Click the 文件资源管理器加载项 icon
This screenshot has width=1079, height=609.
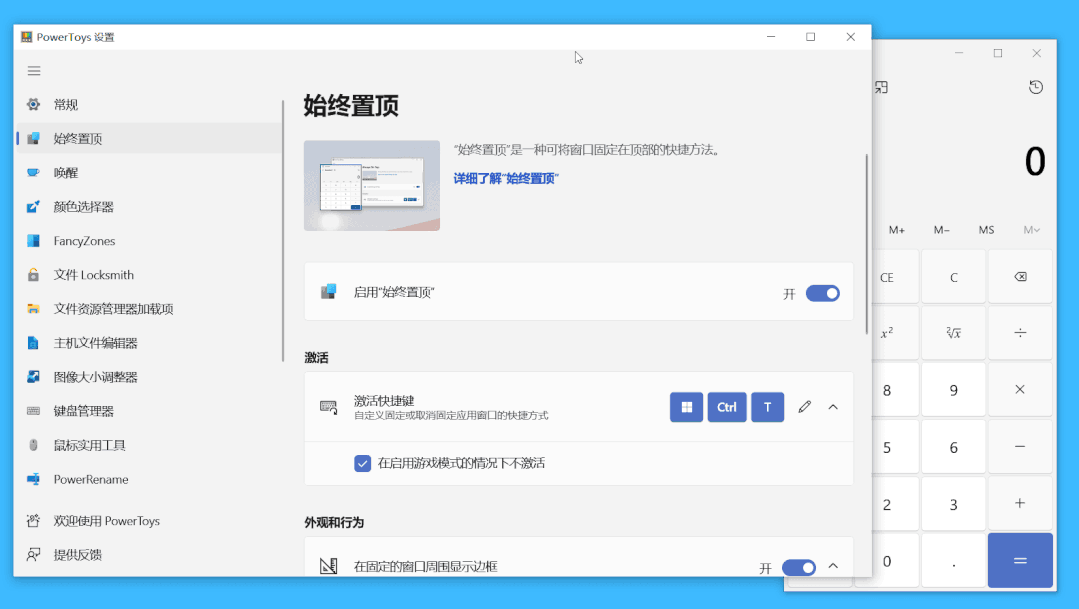(33, 309)
